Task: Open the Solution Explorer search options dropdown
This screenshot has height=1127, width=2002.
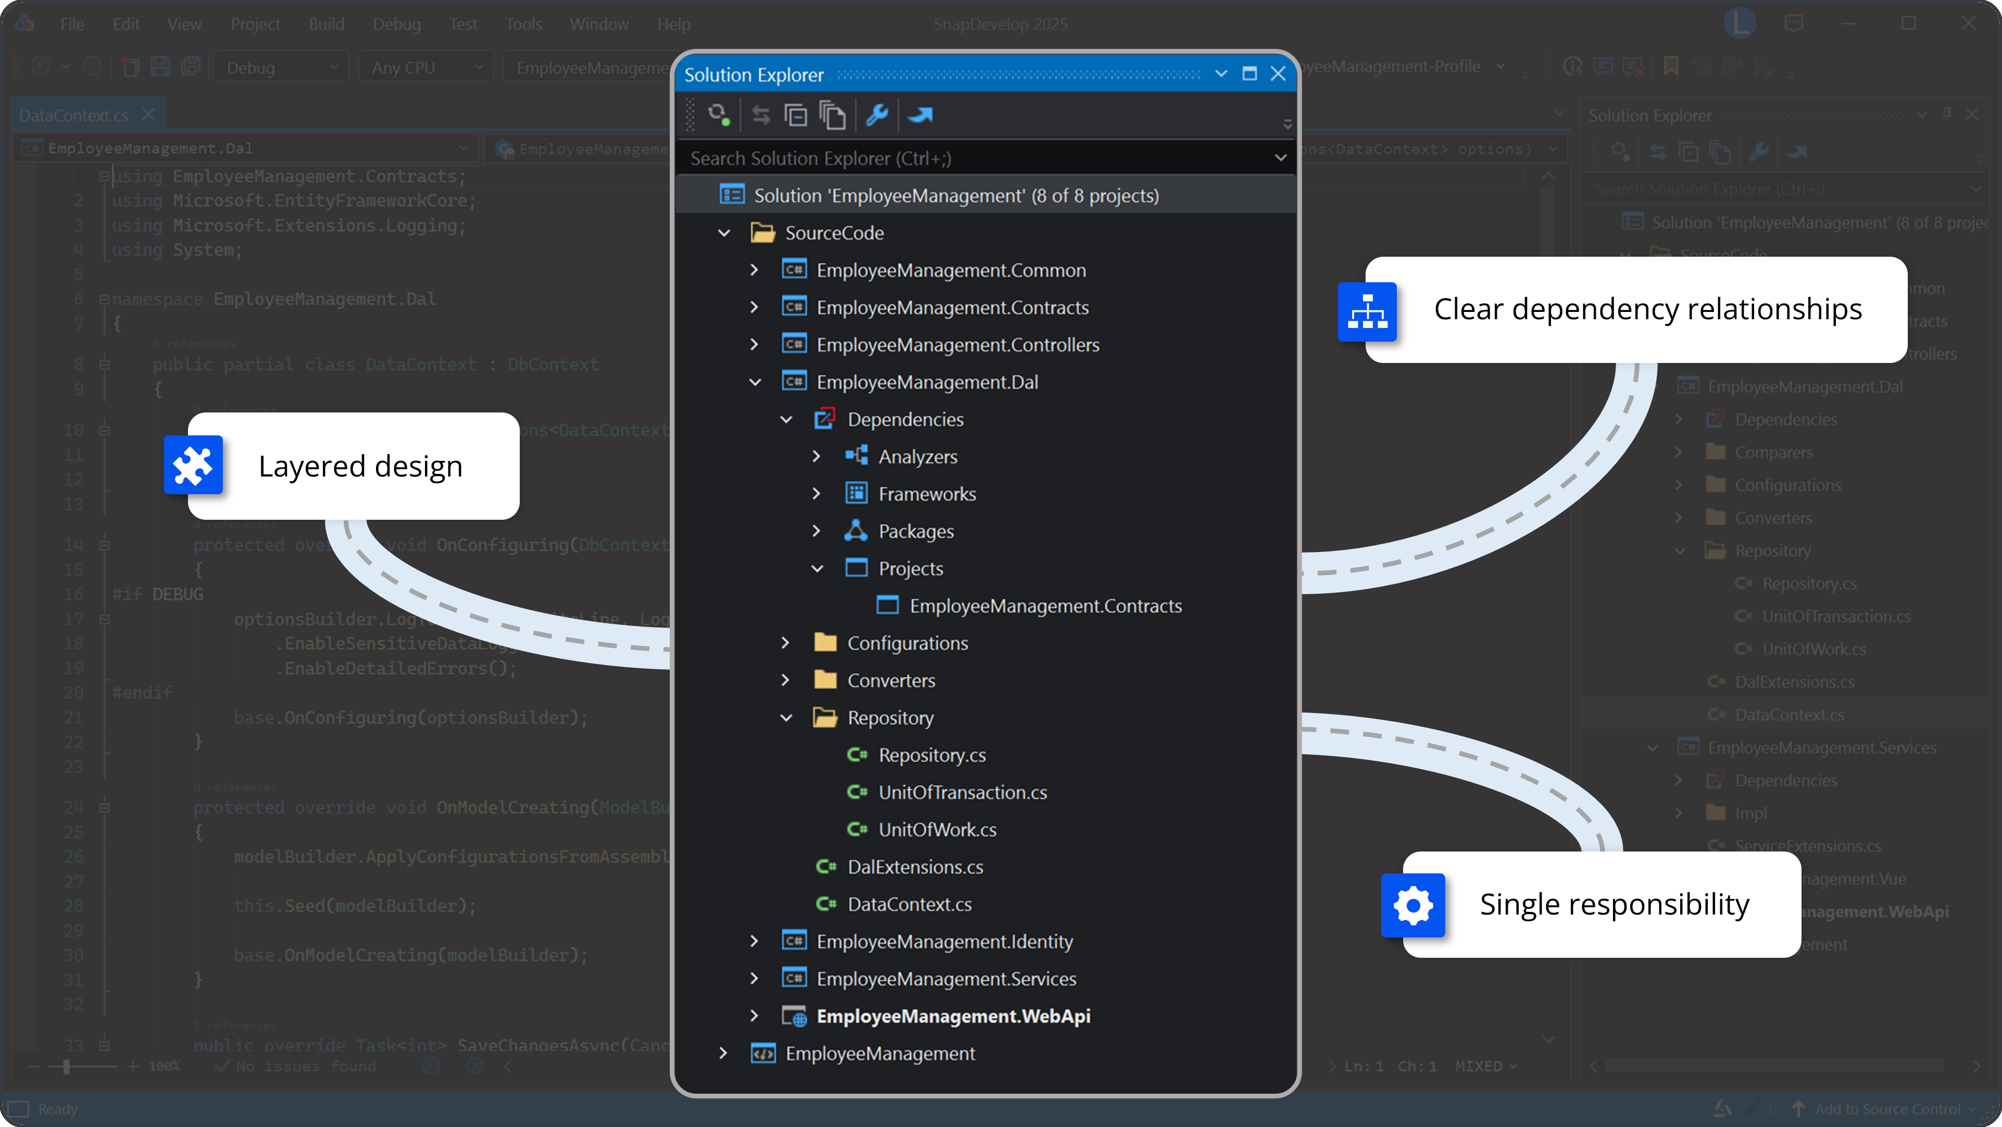Action: [x=1280, y=158]
